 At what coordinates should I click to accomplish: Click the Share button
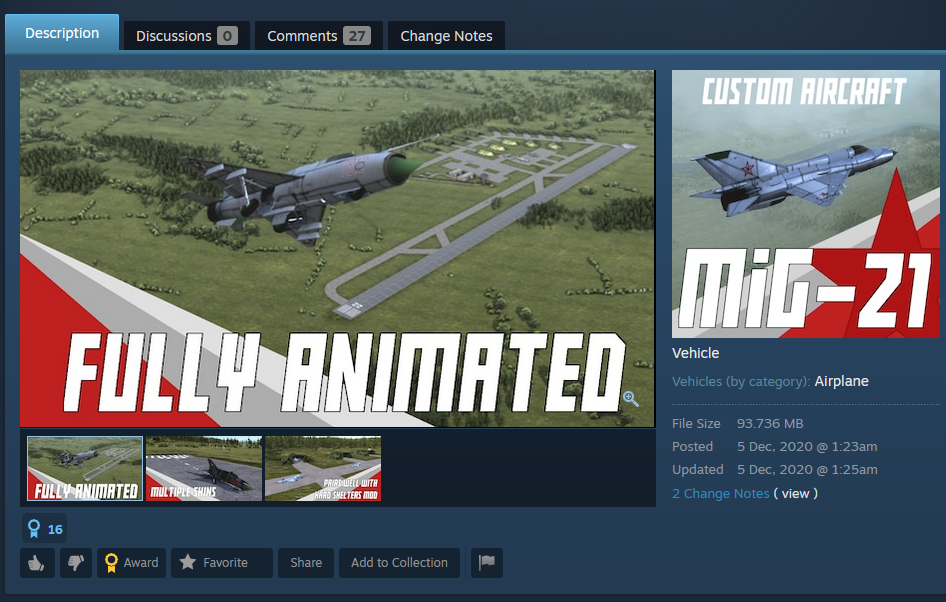(x=306, y=563)
